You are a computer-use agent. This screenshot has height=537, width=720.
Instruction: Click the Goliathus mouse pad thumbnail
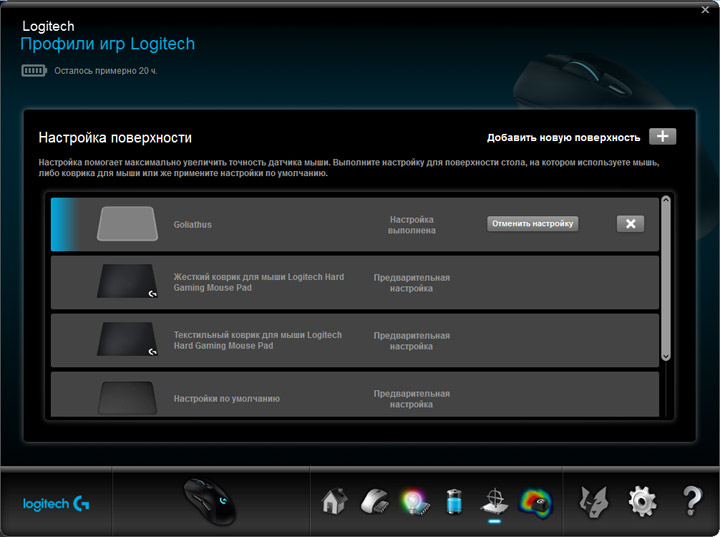(128, 224)
